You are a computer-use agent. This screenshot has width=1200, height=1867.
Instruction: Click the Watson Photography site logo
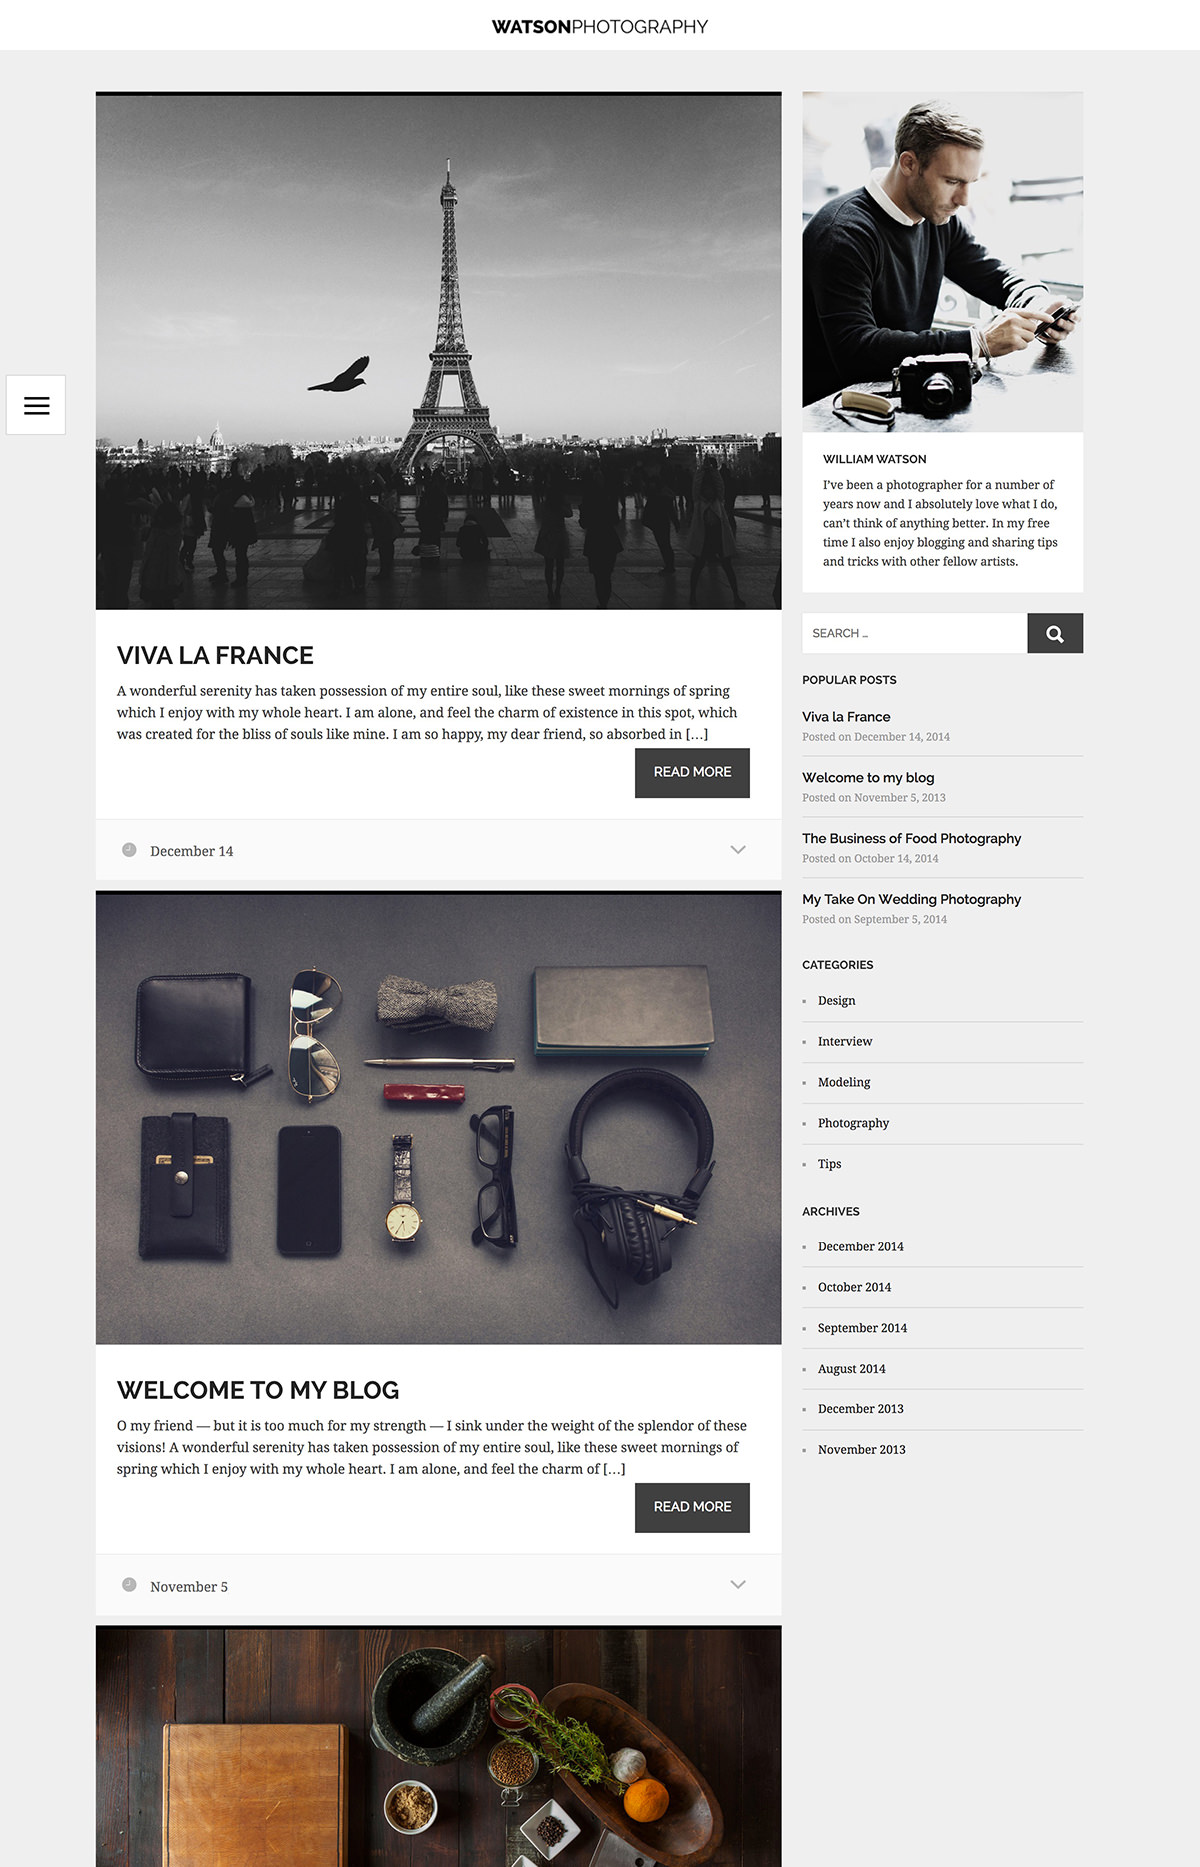coord(600,27)
